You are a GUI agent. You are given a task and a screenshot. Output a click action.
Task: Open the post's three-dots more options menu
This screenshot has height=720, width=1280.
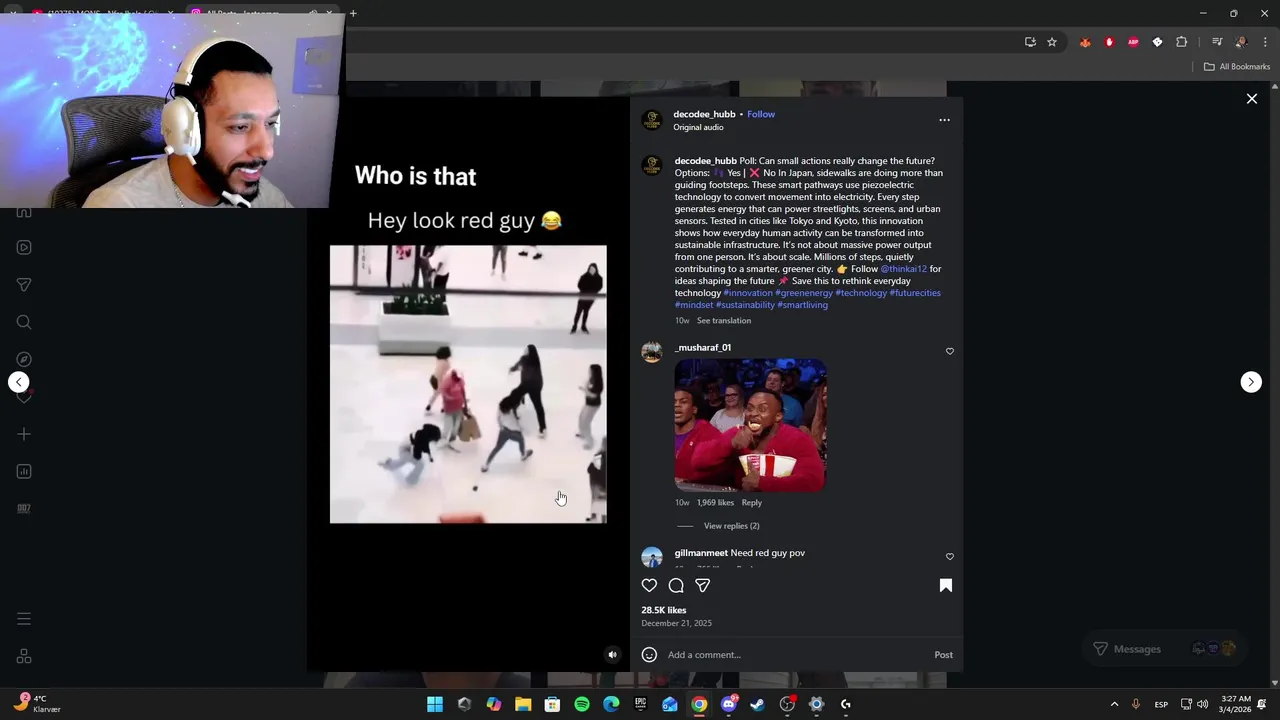click(x=944, y=120)
